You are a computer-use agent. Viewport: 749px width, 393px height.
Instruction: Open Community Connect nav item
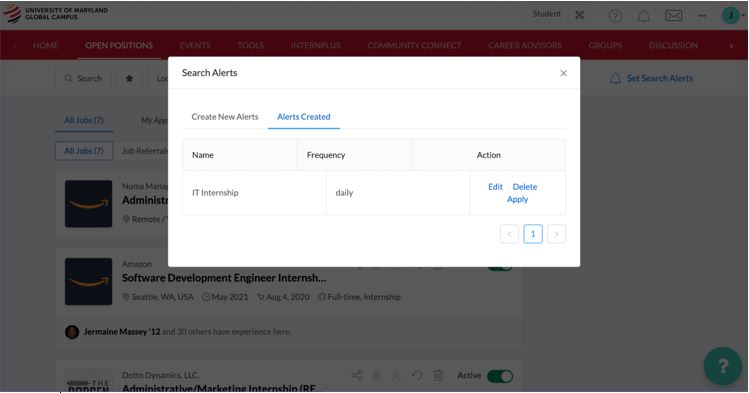click(x=414, y=45)
